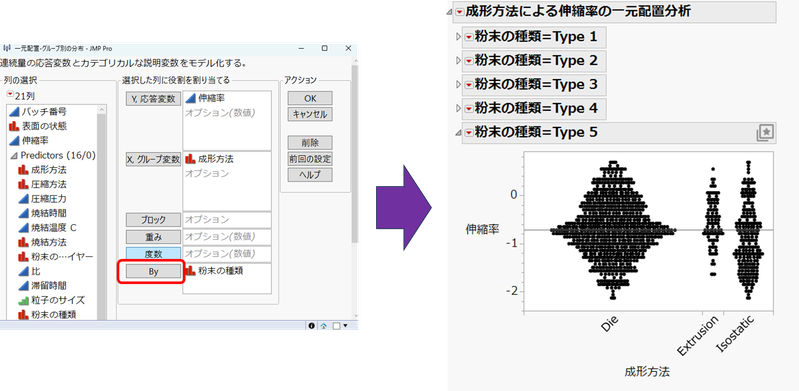This screenshot has width=799, height=391.
Task: Click the キャンセル button
Action: tap(310, 114)
